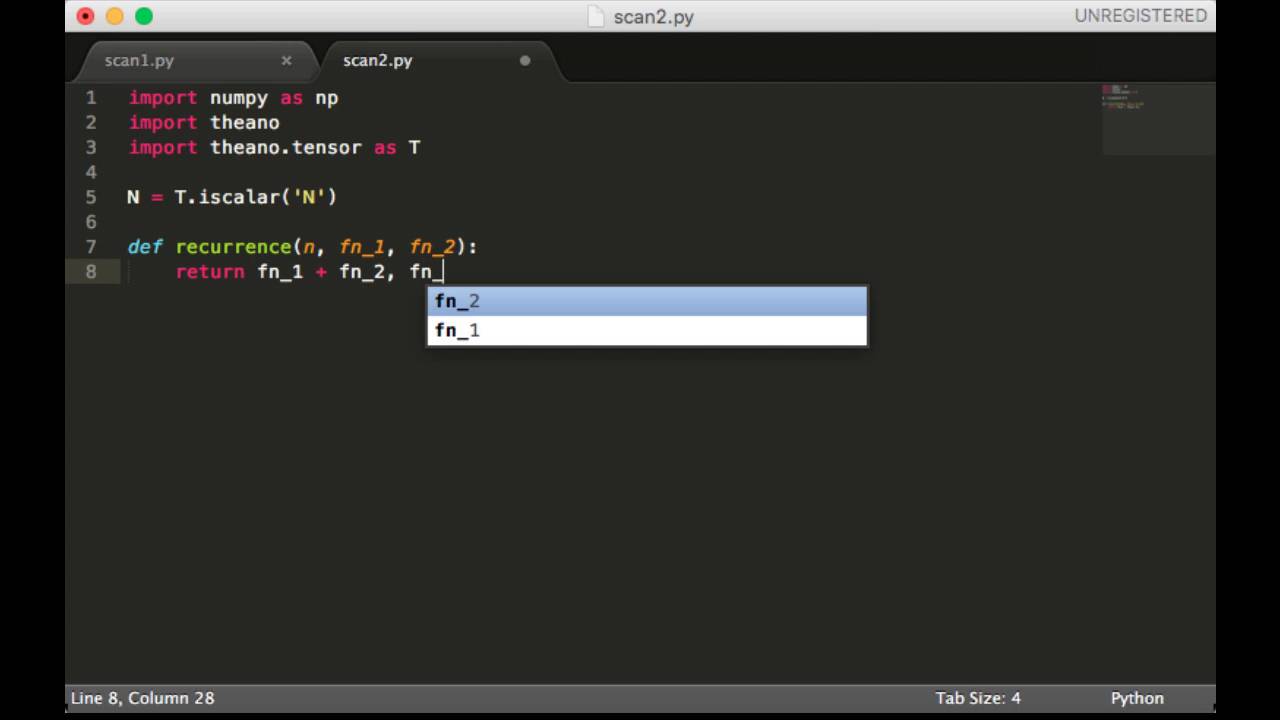This screenshot has height=720, width=1280.
Task: Click 'def' keyword on line 7
Action: 145,247
